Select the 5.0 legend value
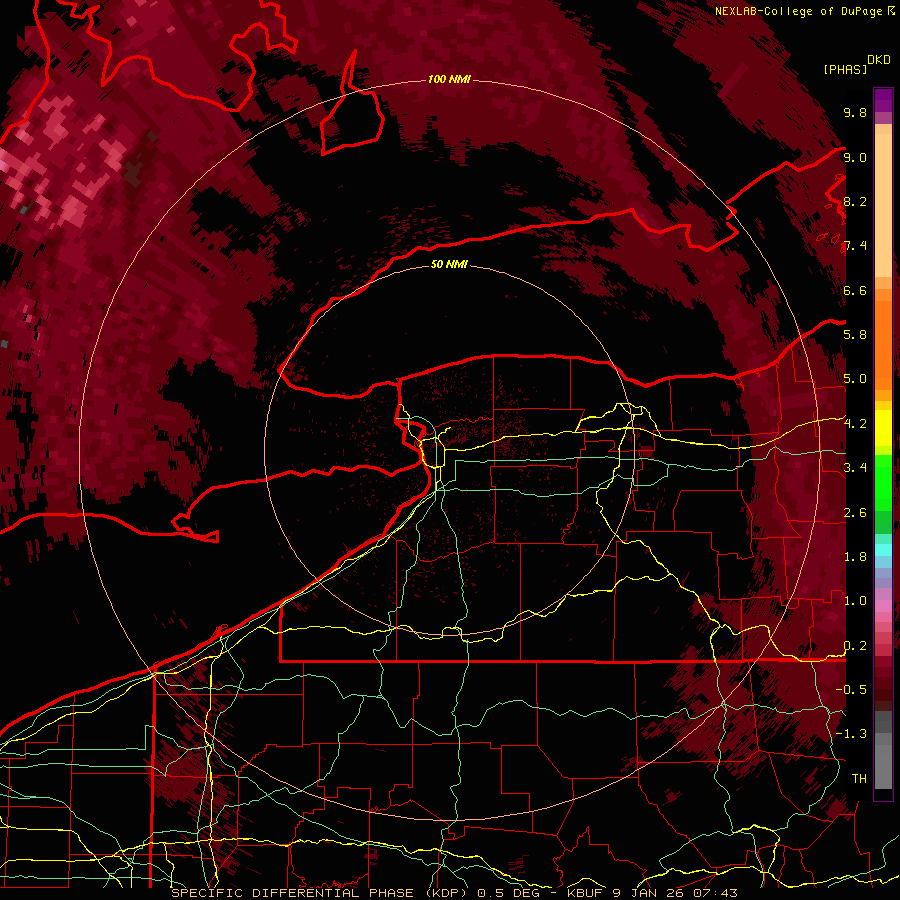 point(855,379)
